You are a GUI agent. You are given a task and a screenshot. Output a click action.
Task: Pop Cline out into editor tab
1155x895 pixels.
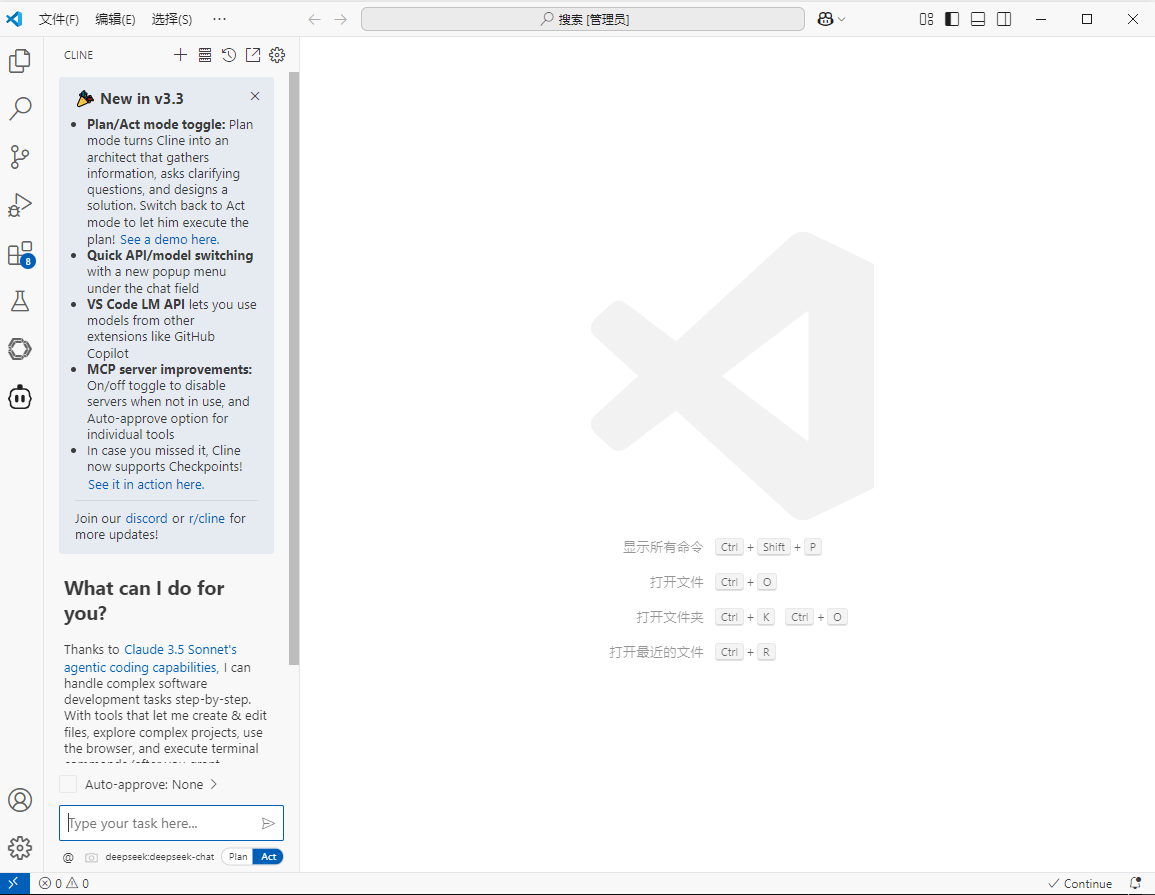click(x=253, y=55)
